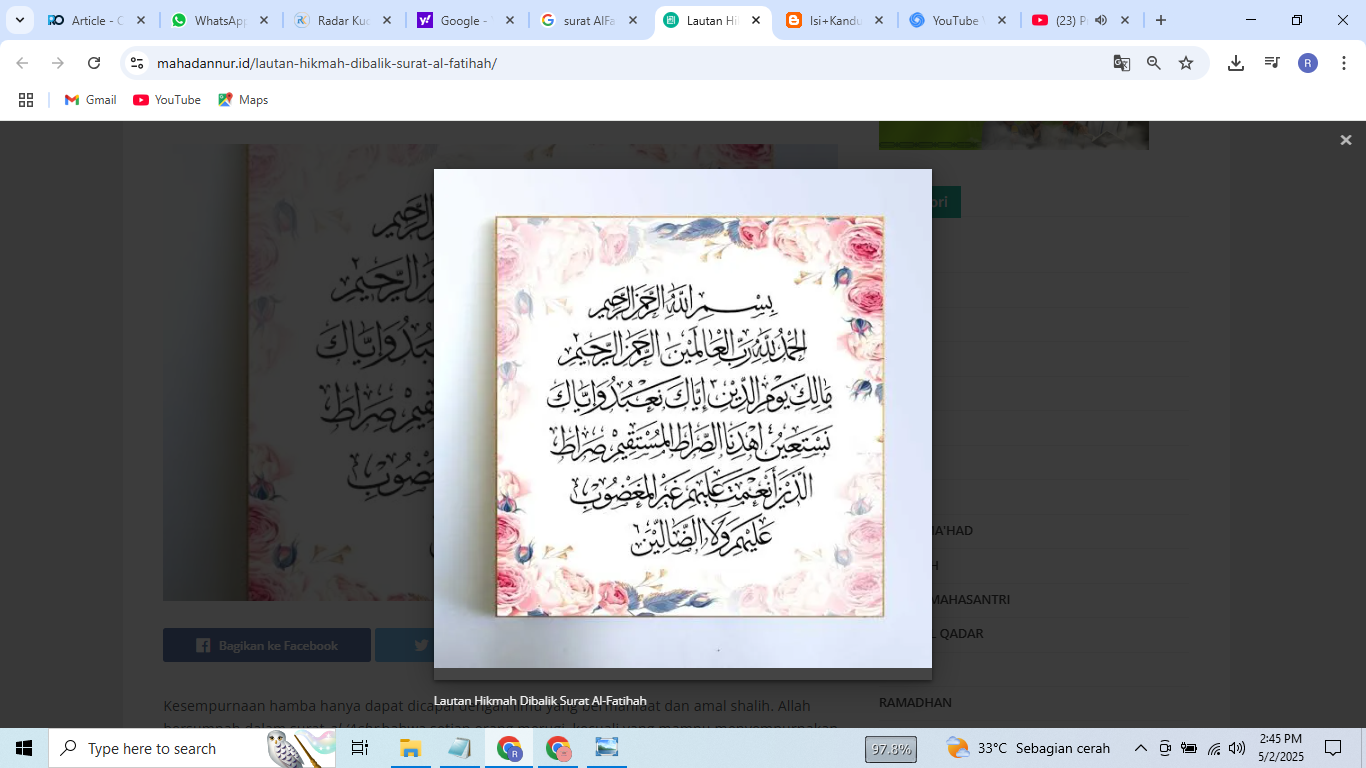Open the Wi-Fi network tray icon
This screenshot has width=1366, height=768.
[x=1214, y=748]
